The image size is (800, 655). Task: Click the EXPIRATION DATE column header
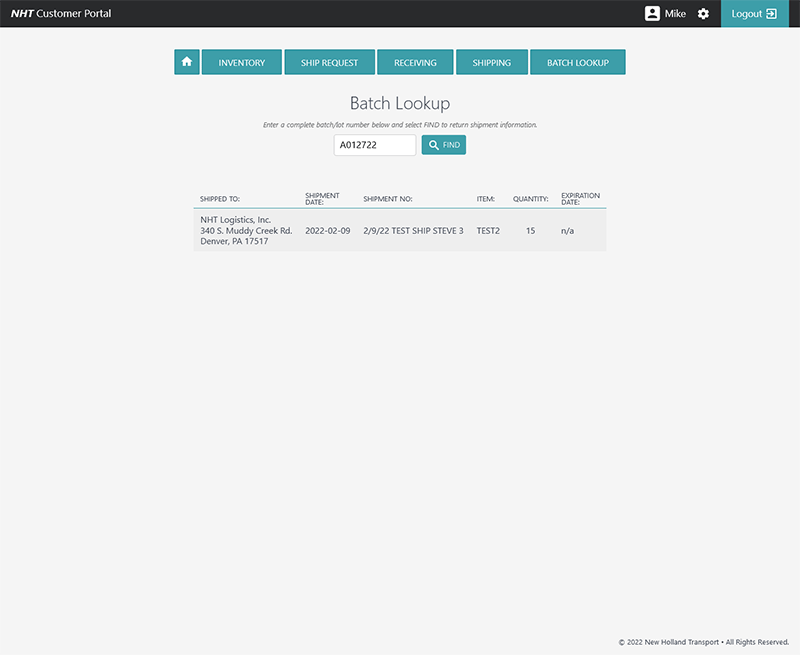(581, 199)
